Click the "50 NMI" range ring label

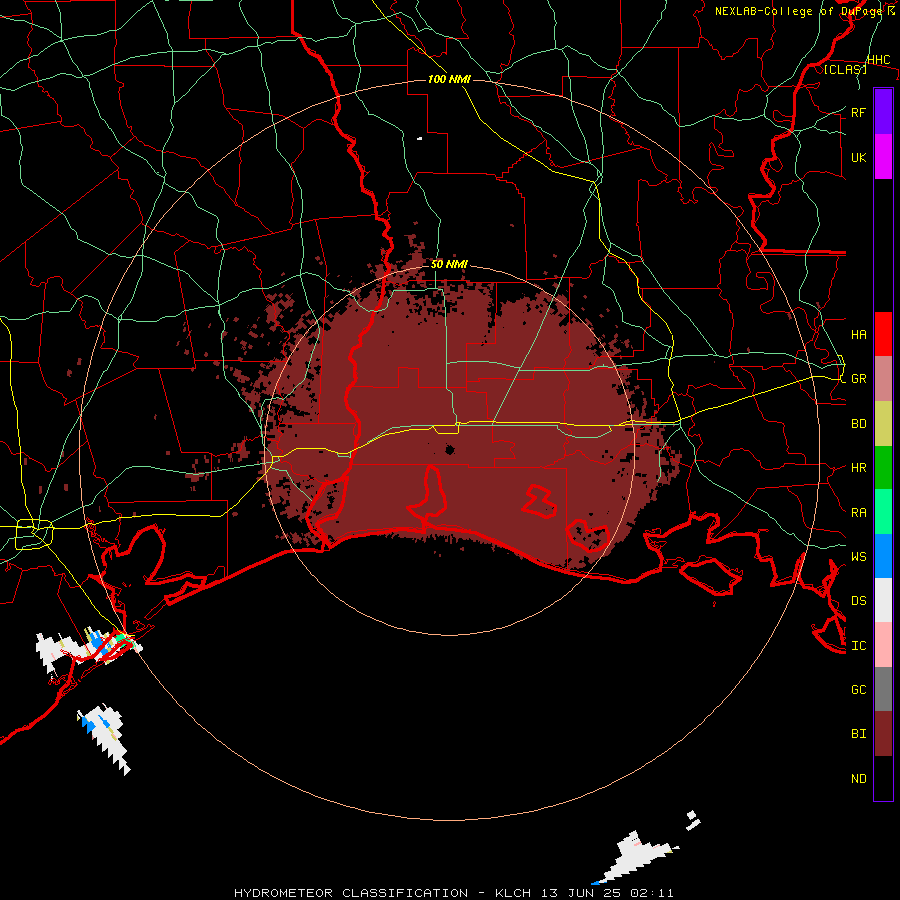[449, 264]
